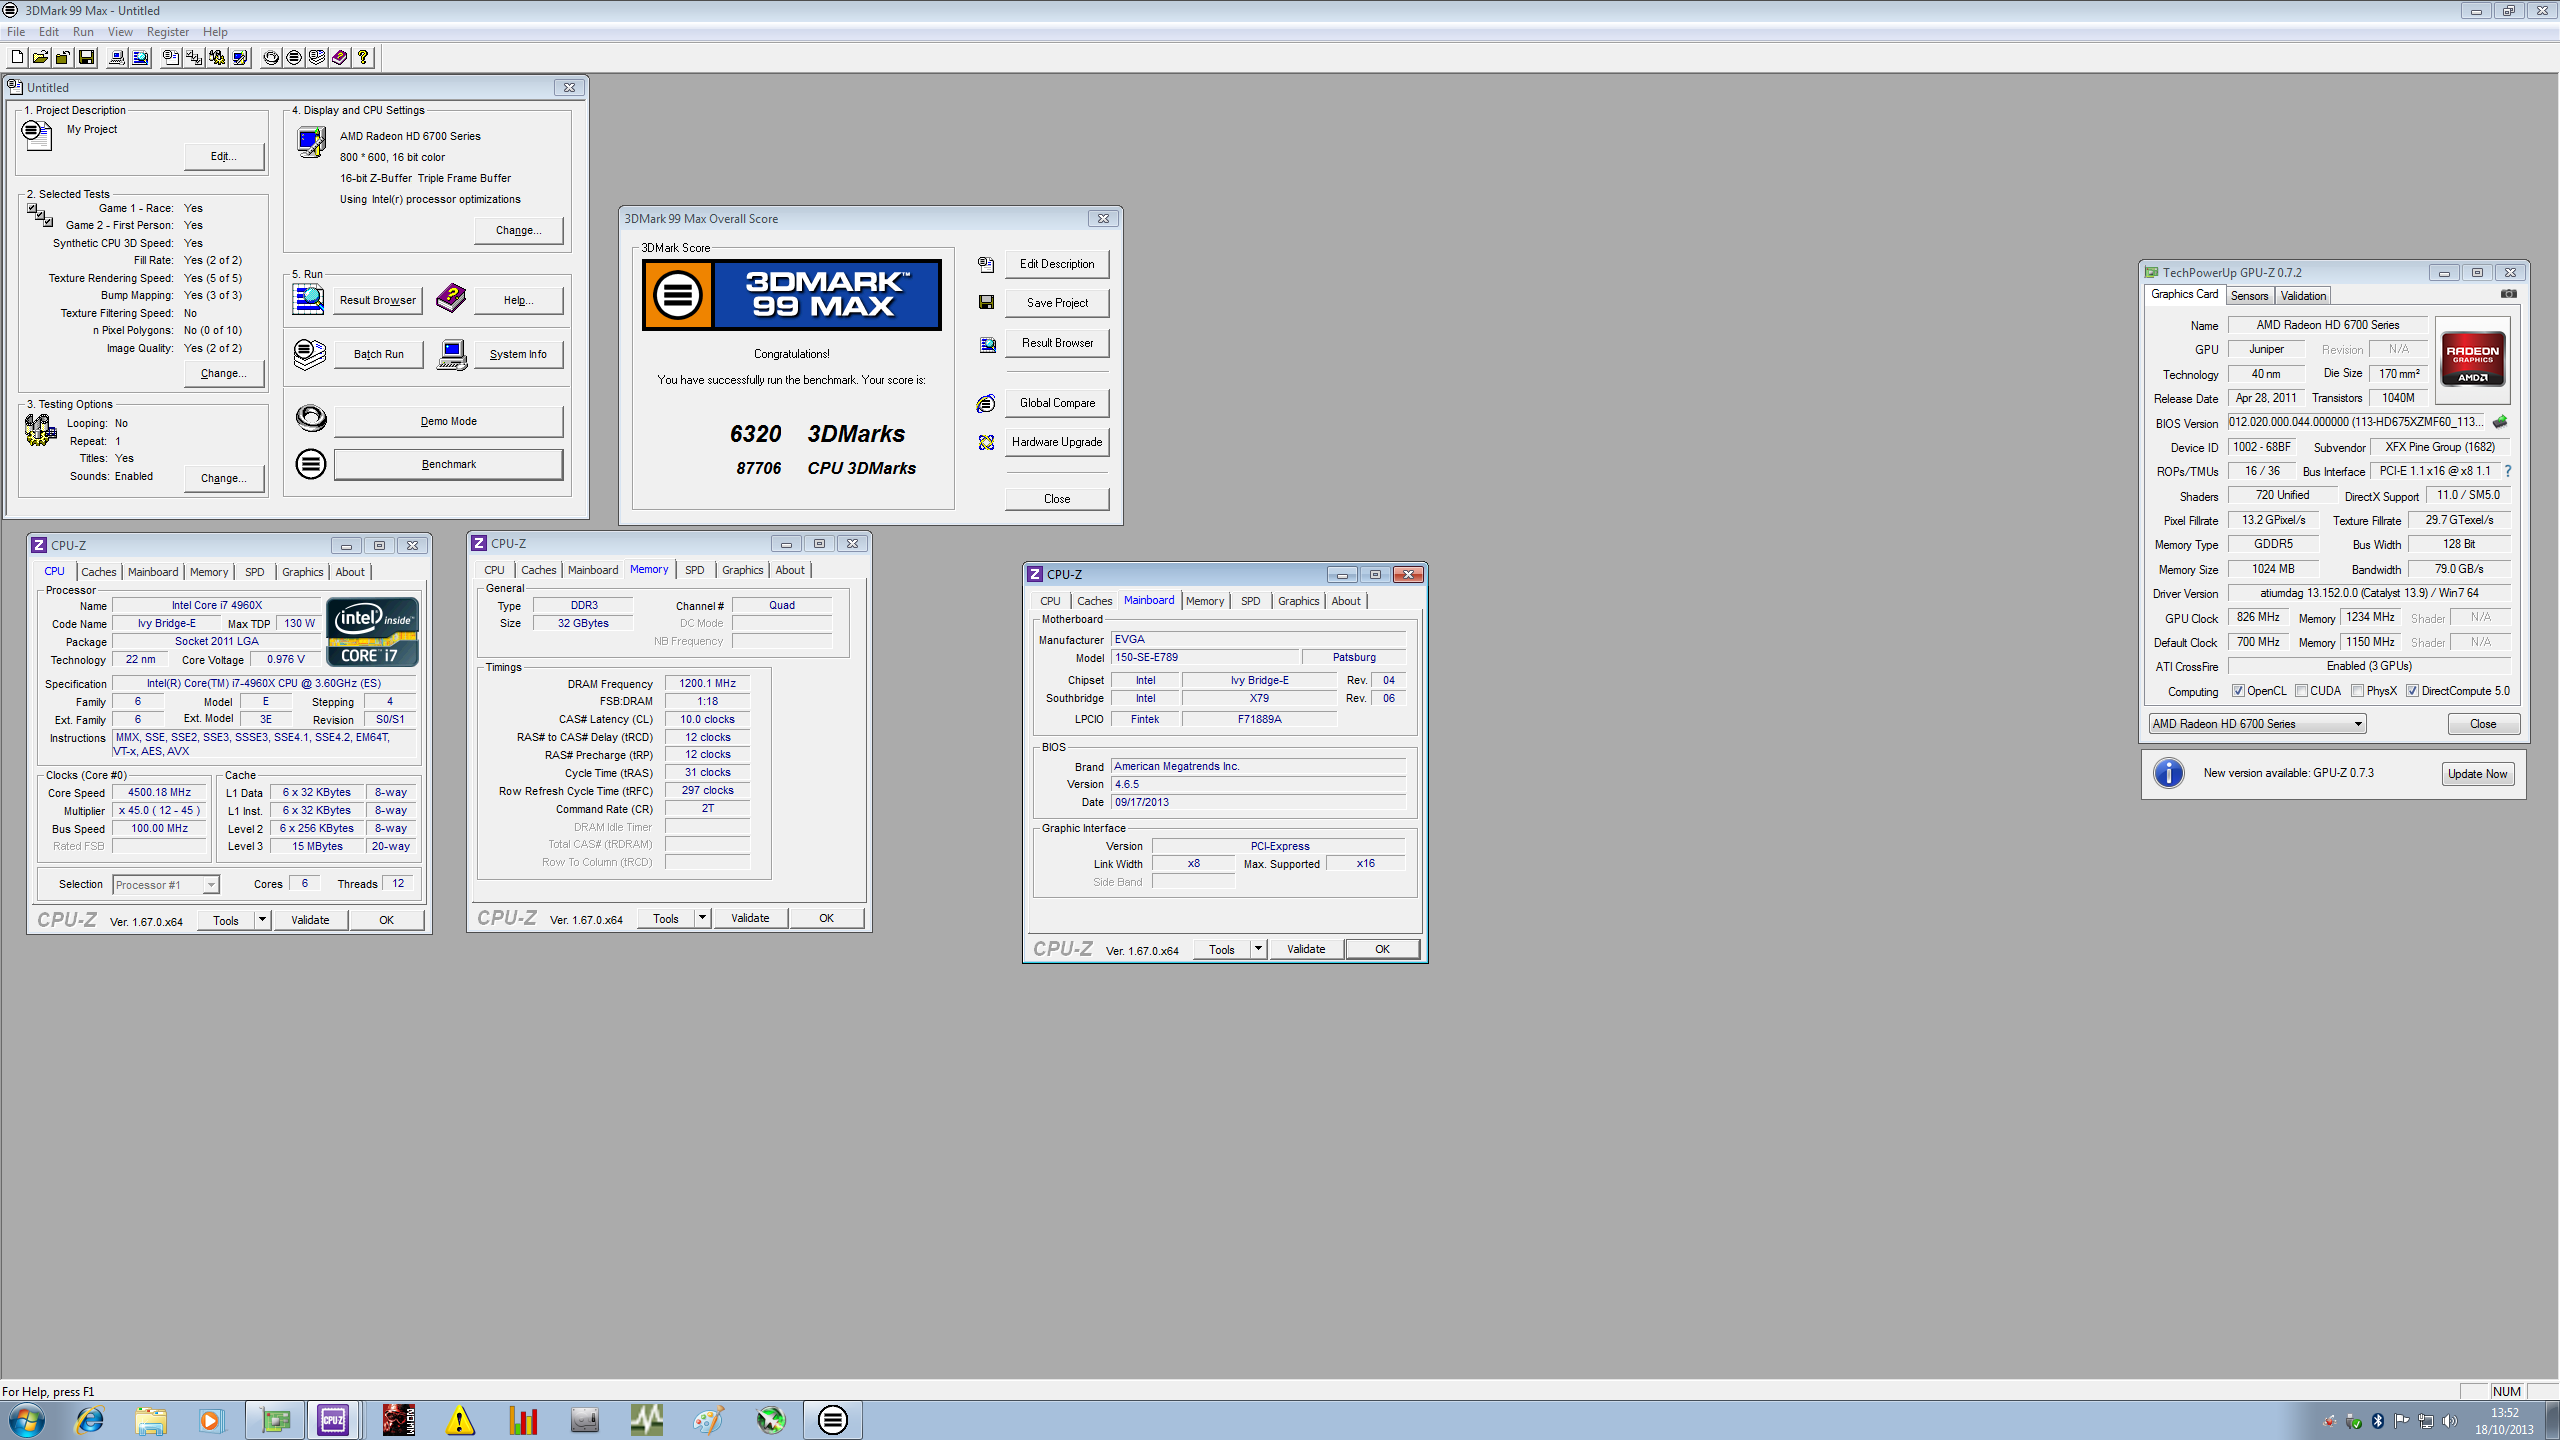Open the Windows Start orb
Screen dimensions: 2560x1440
tap(27, 1419)
